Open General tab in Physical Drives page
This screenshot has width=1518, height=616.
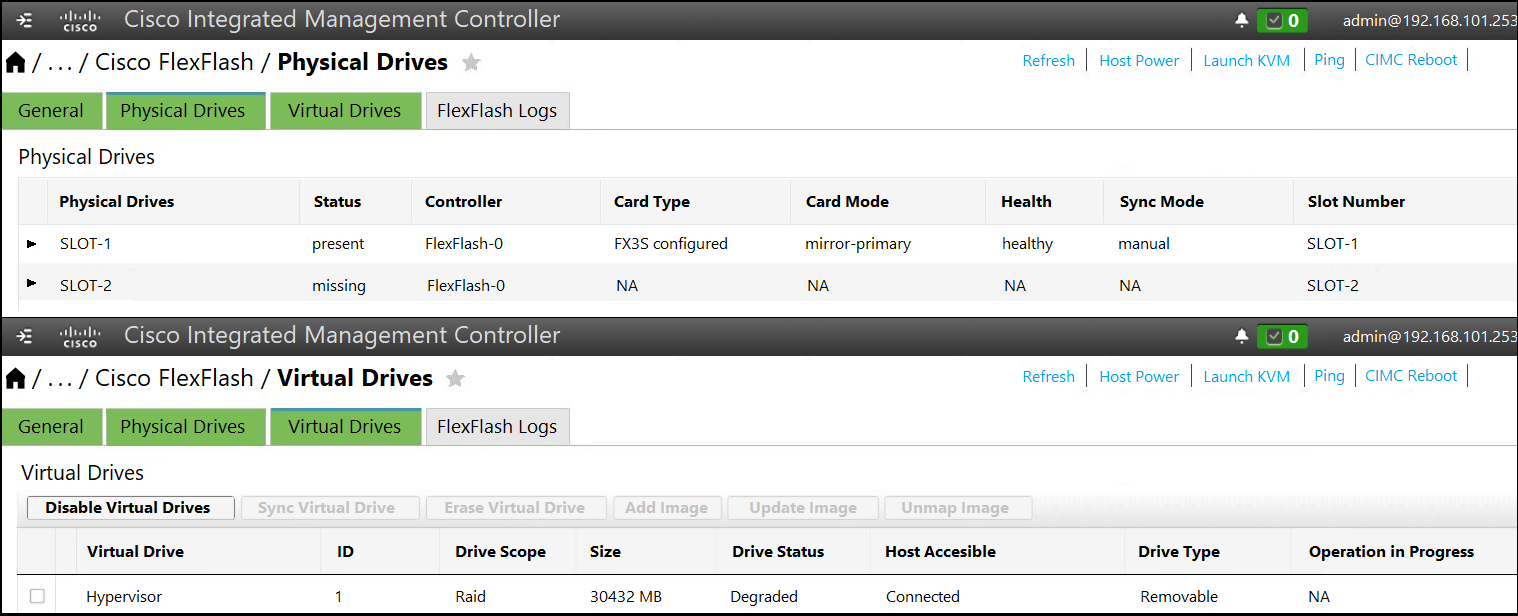[51, 110]
